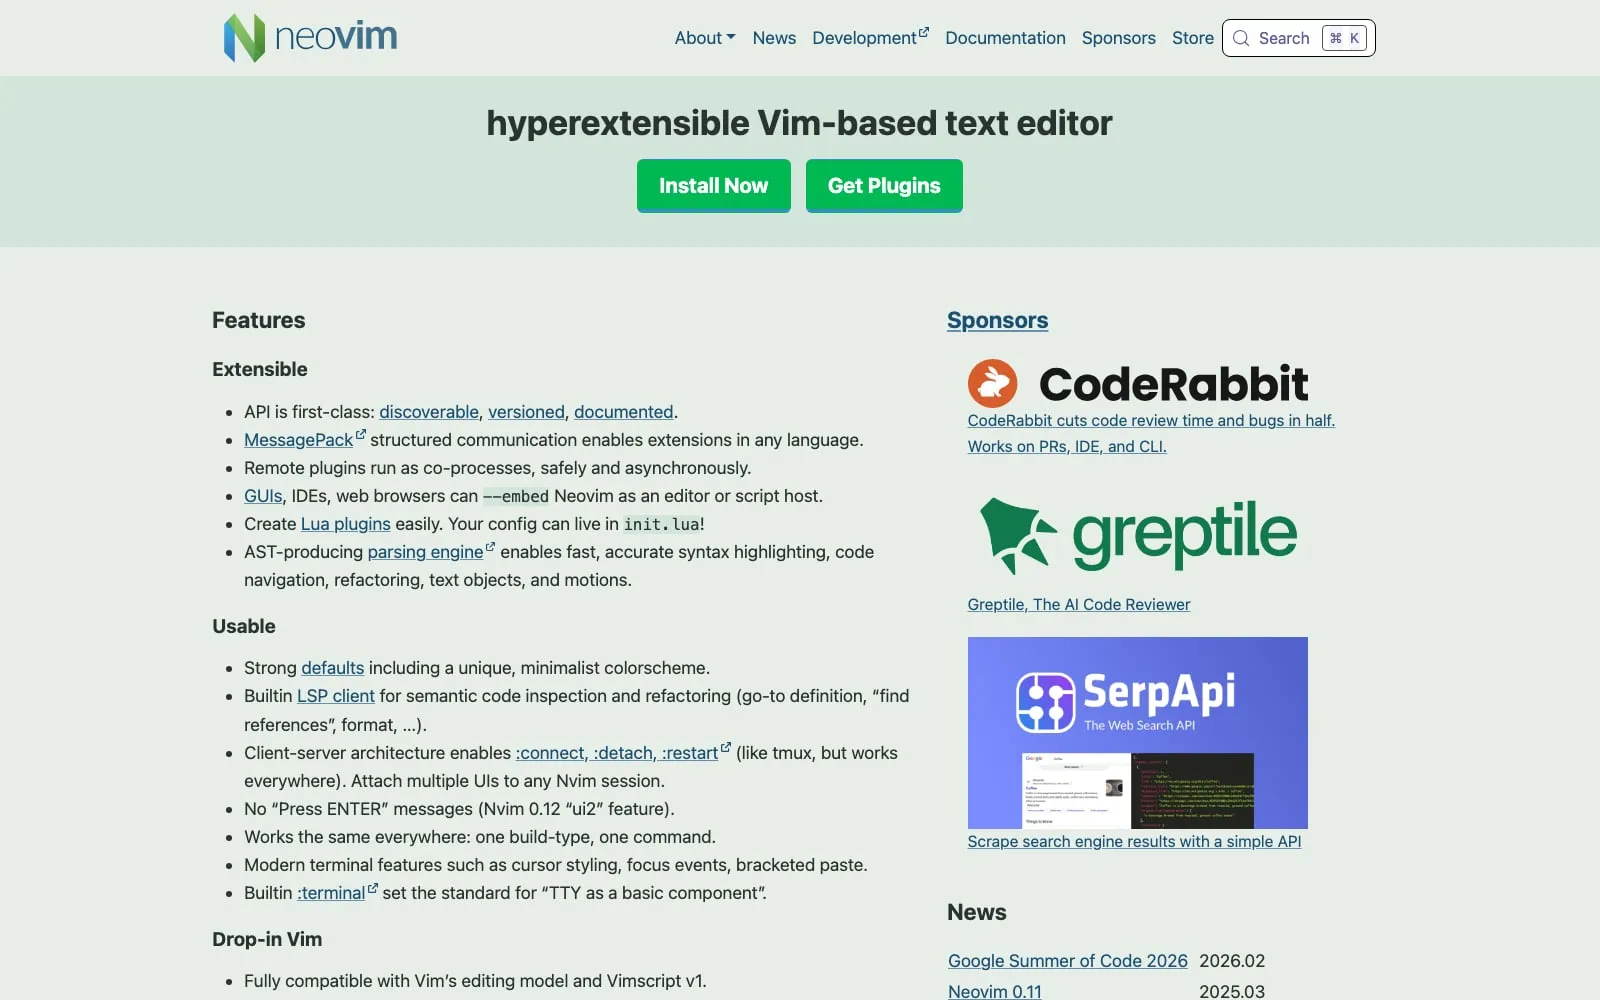This screenshot has width=1600, height=1000.
Task: Click the greptile sponsor logo
Action: tap(1138, 535)
